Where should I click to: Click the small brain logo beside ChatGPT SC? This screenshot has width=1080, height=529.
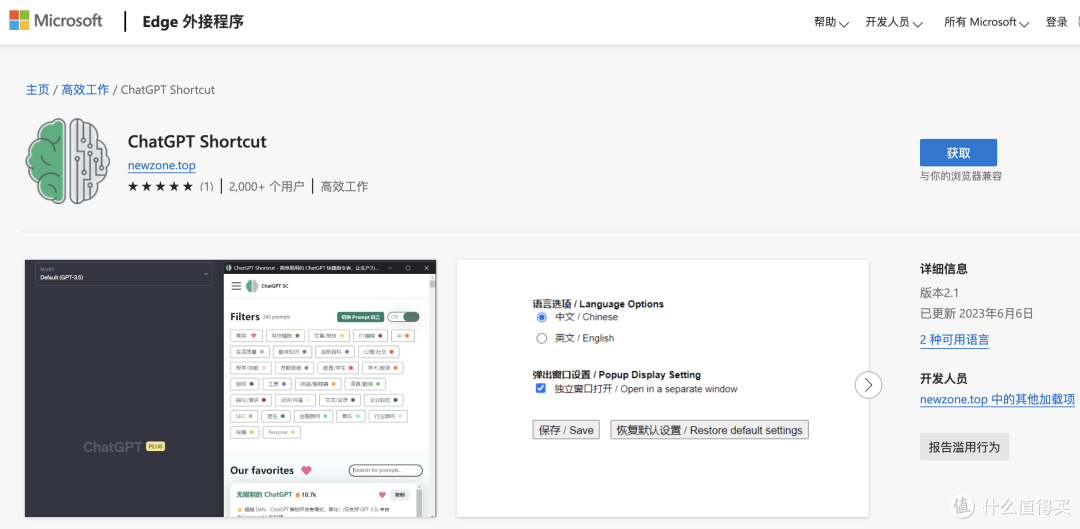[252, 286]
